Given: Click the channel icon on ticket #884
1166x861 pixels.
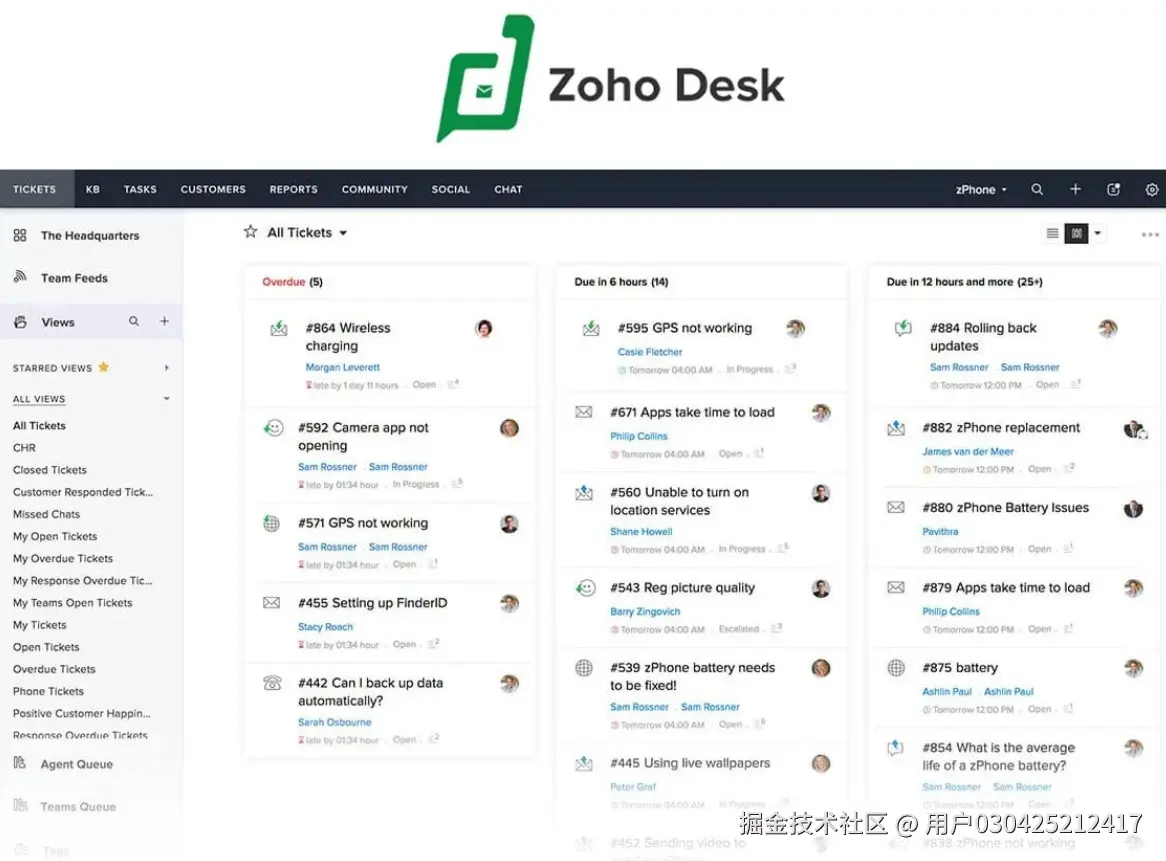Looking at the screenshot, I should click(x=904, y=328).
